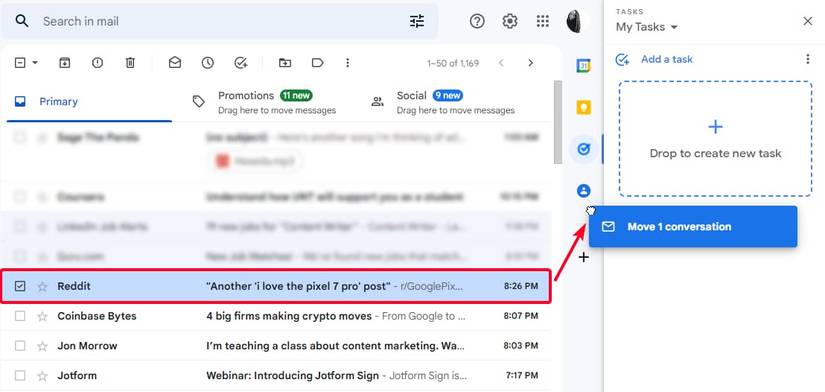Open the Support help icon

point(477,22)
